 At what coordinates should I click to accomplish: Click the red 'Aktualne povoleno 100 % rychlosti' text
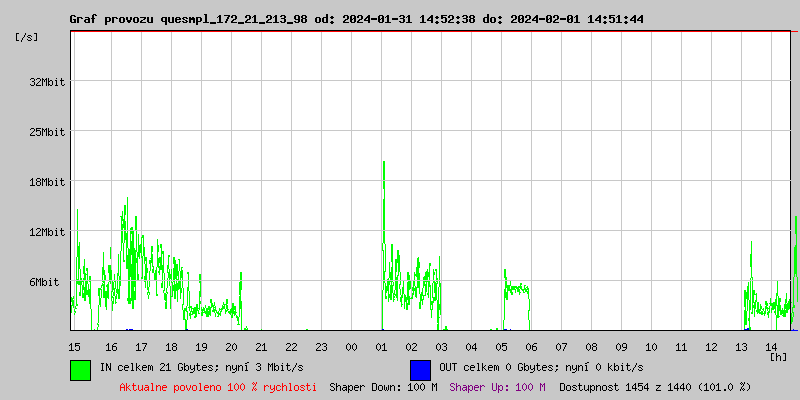218,387
